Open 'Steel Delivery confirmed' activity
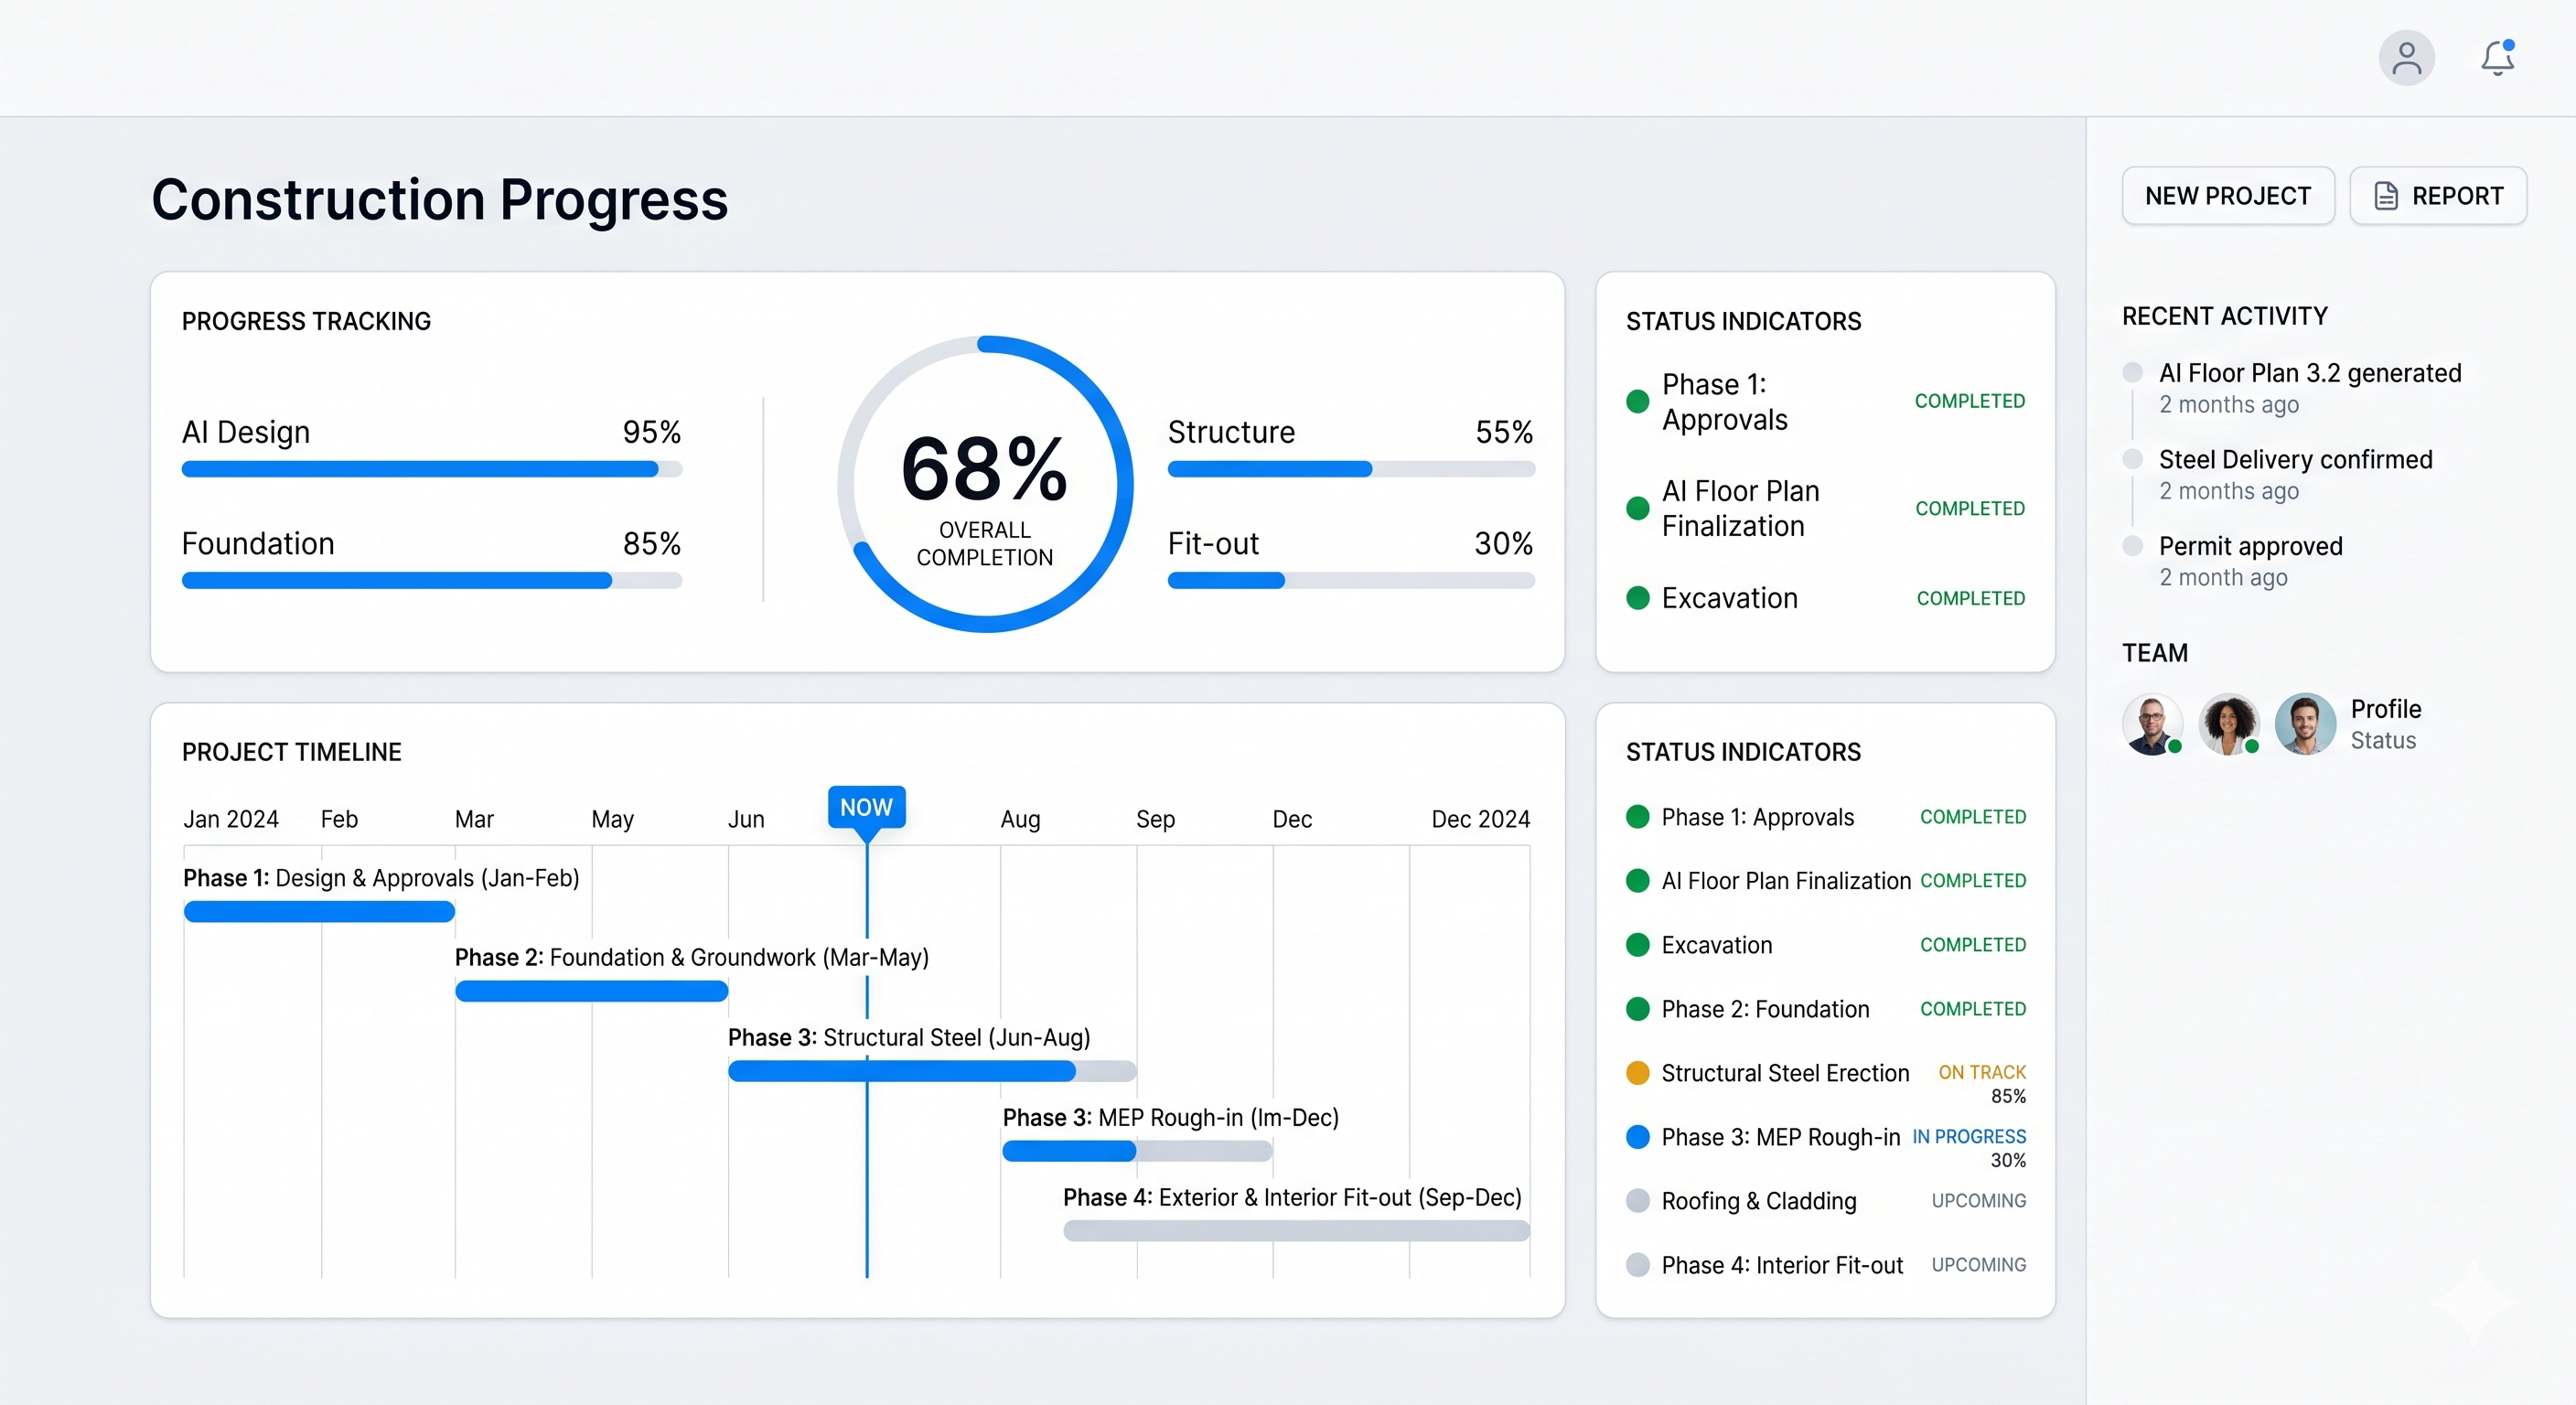 pyautogui.click(x=2295, y=460)
